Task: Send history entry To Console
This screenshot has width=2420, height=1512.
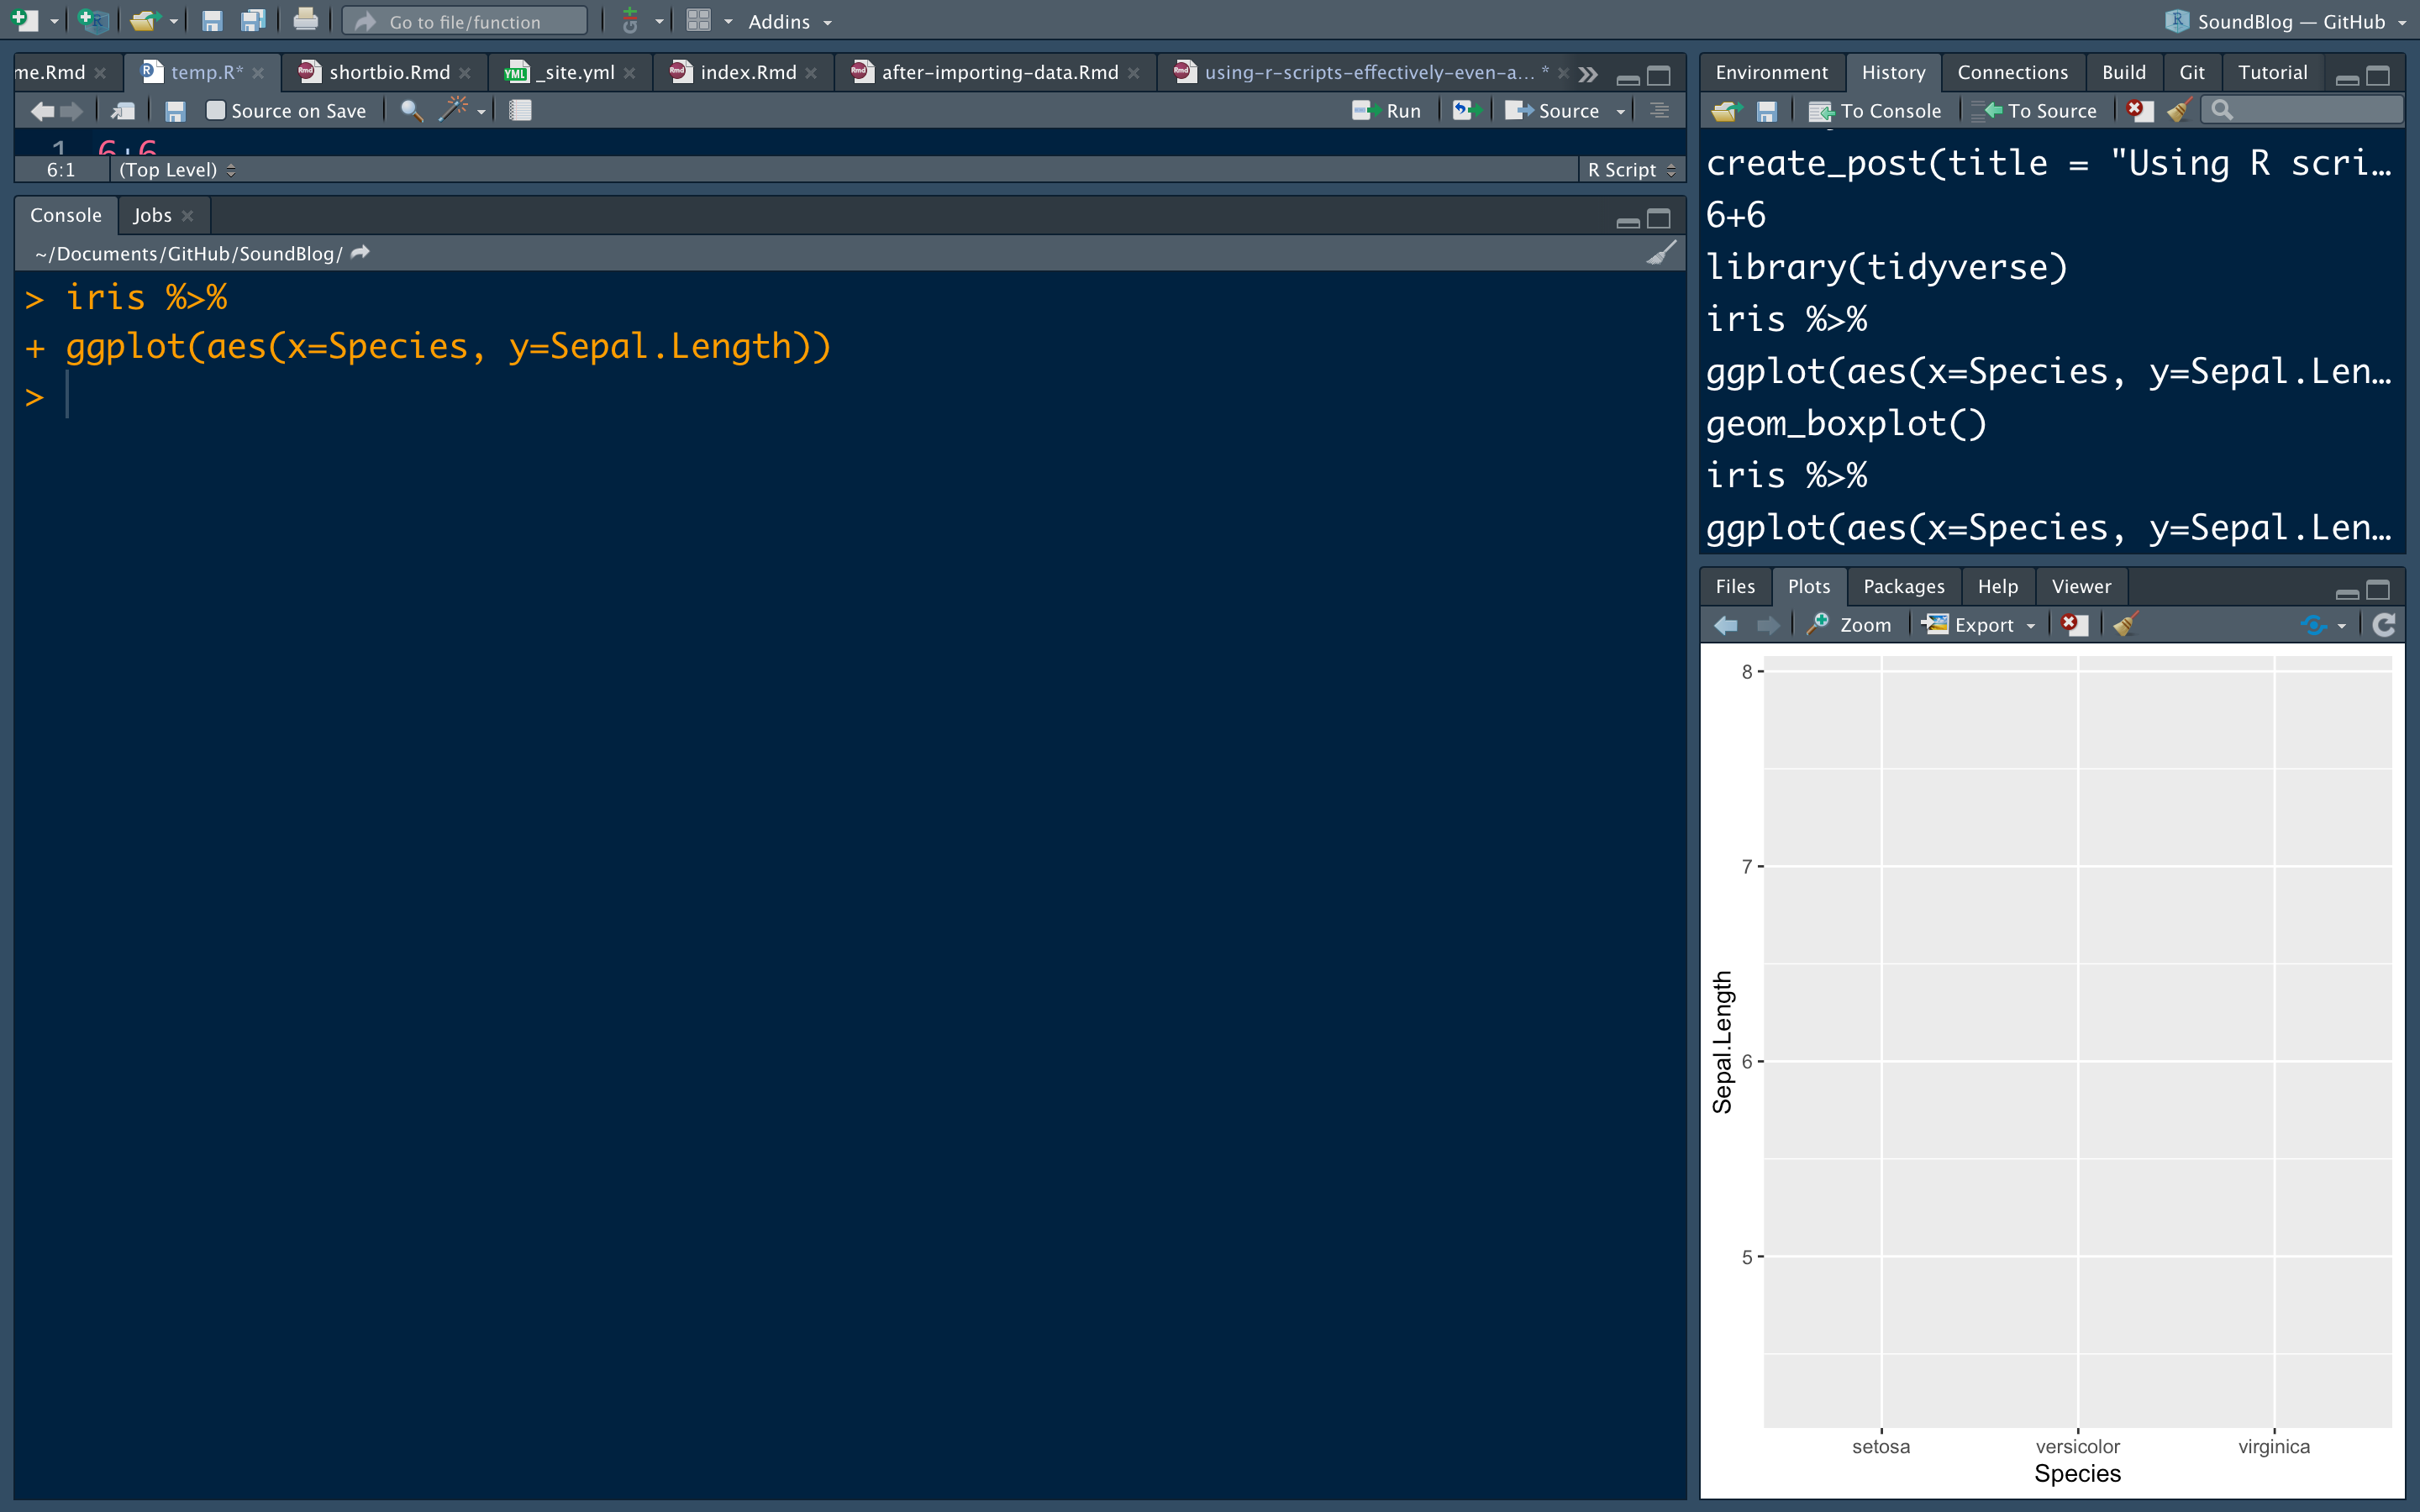Action: (1875, 111)
